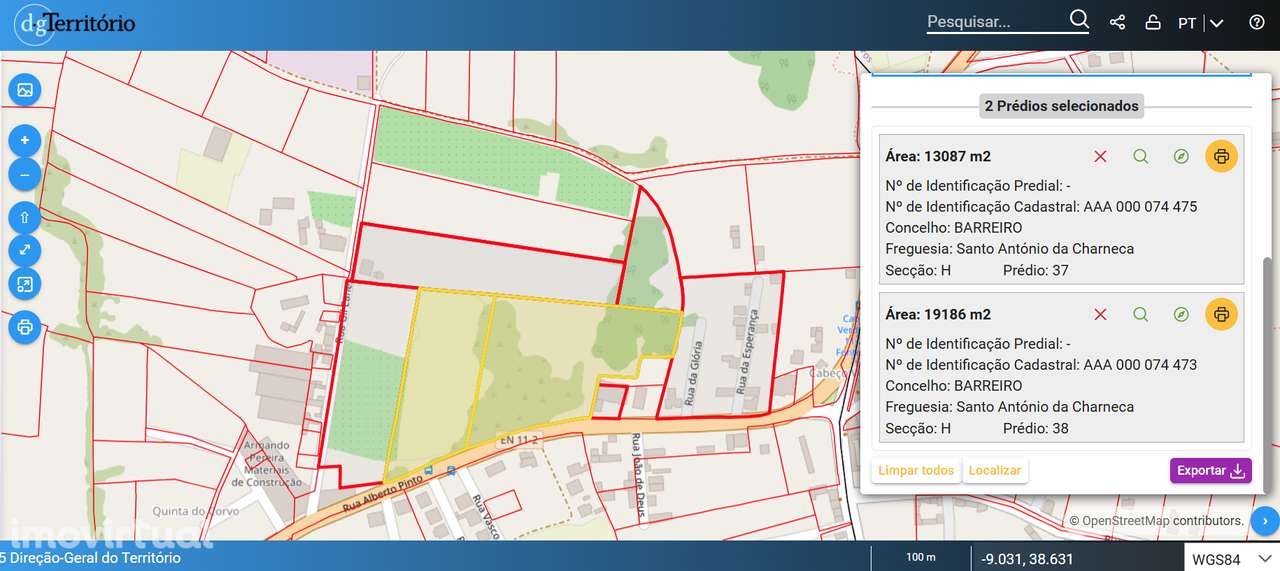Viewport: 1280px width, 571px height.
Task: Open the basemap image layer button
Action: (x=25, y=90)
